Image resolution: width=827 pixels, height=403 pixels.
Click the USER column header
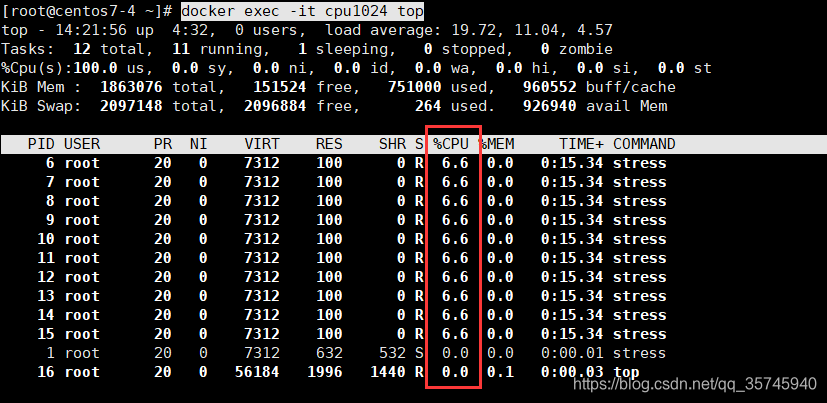pos(82,144)
